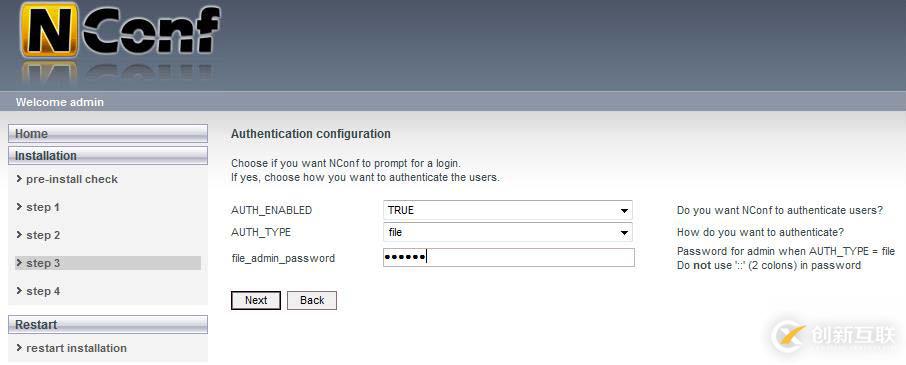Go to installation step 2
The width and height of the screenshot is (906, 365).
(43, 235)
